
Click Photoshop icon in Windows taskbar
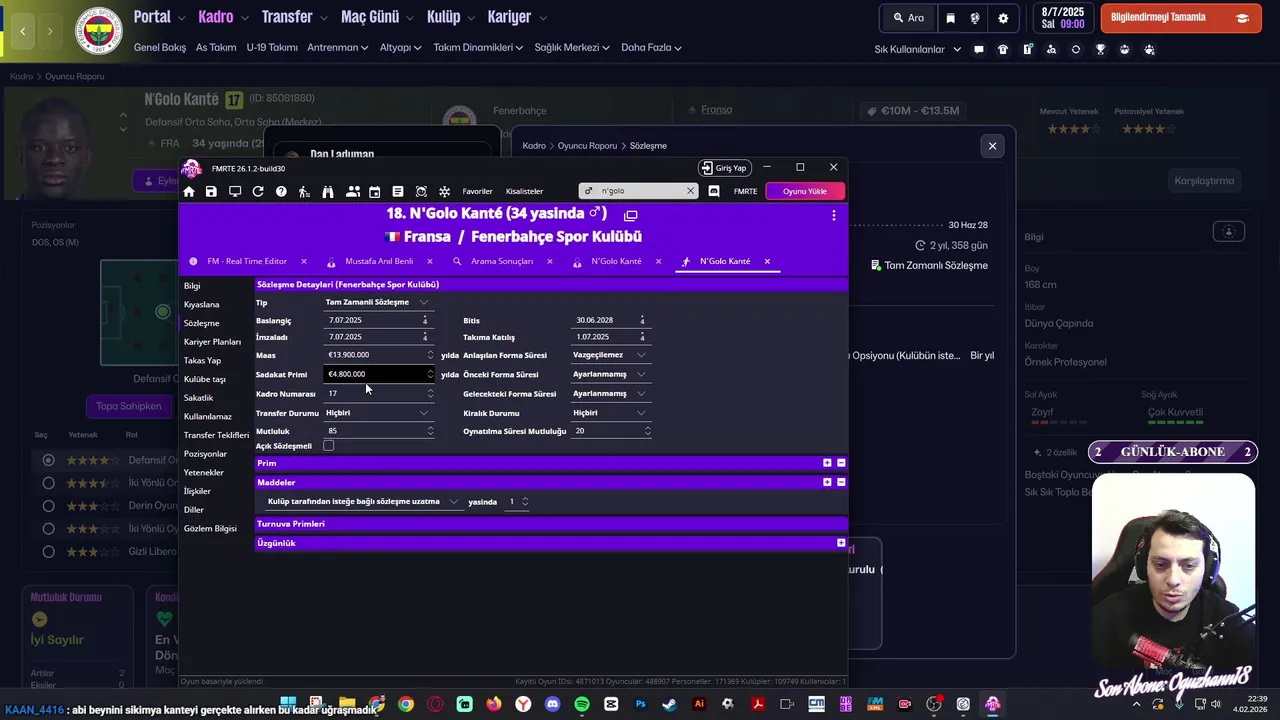point(640,704)
